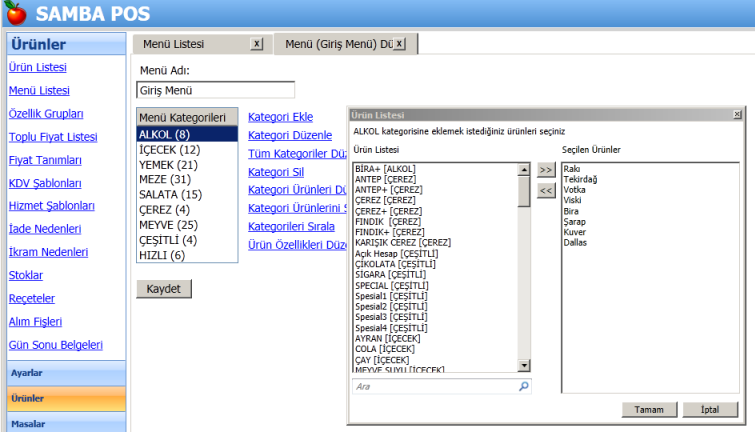Click Kategori Sil link
The height and width of the screenshot is (432, 755).
tap(276, 172)
